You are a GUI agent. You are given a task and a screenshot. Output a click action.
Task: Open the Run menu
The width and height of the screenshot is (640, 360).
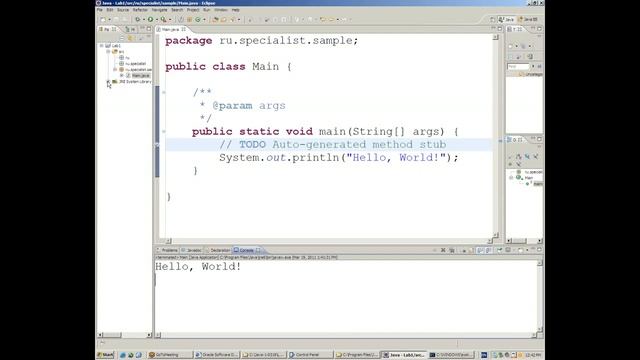tap(207, 10)
